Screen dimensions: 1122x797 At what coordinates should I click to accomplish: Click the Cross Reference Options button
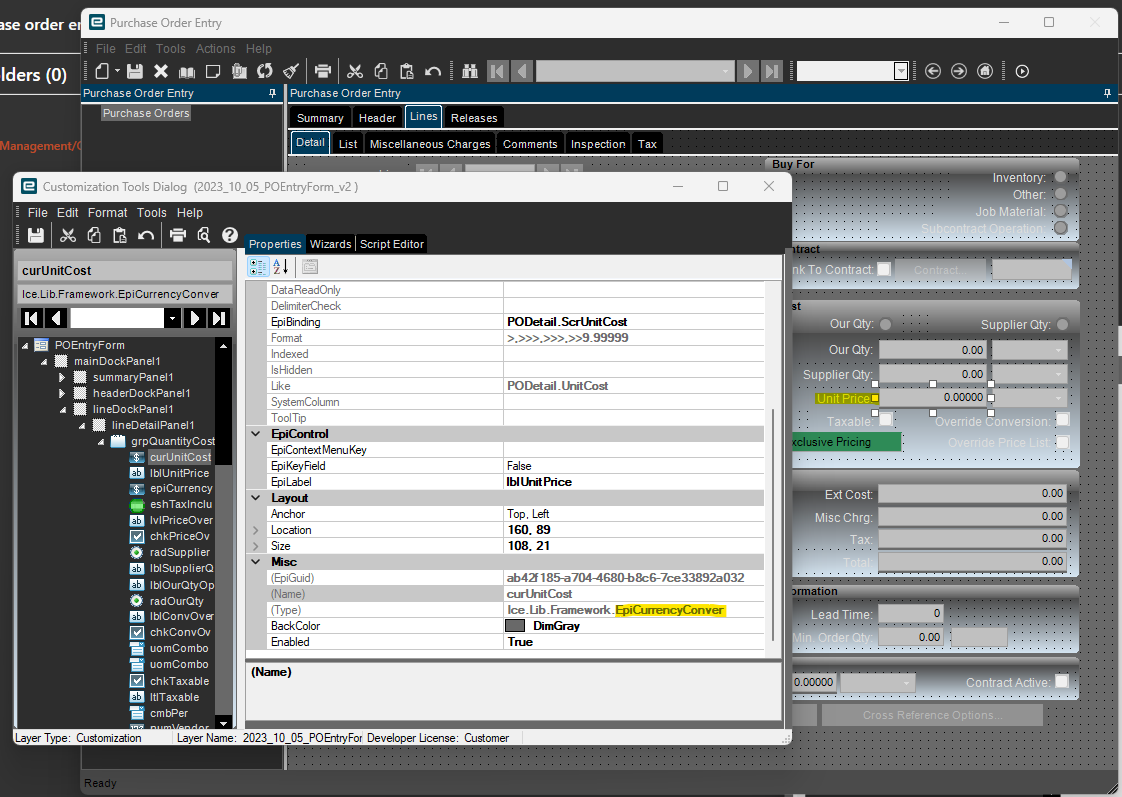click(x=931, y=715)
